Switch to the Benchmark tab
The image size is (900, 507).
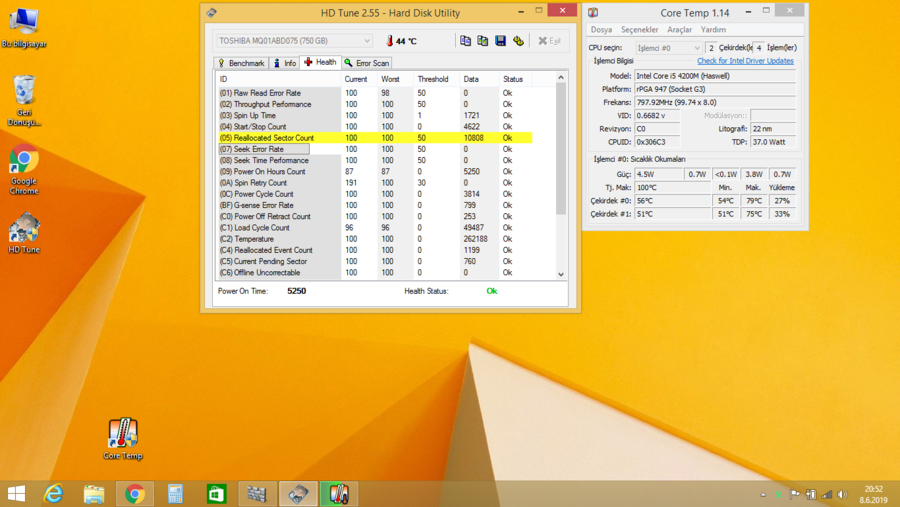pyautogui.click(x=241, y=63)
